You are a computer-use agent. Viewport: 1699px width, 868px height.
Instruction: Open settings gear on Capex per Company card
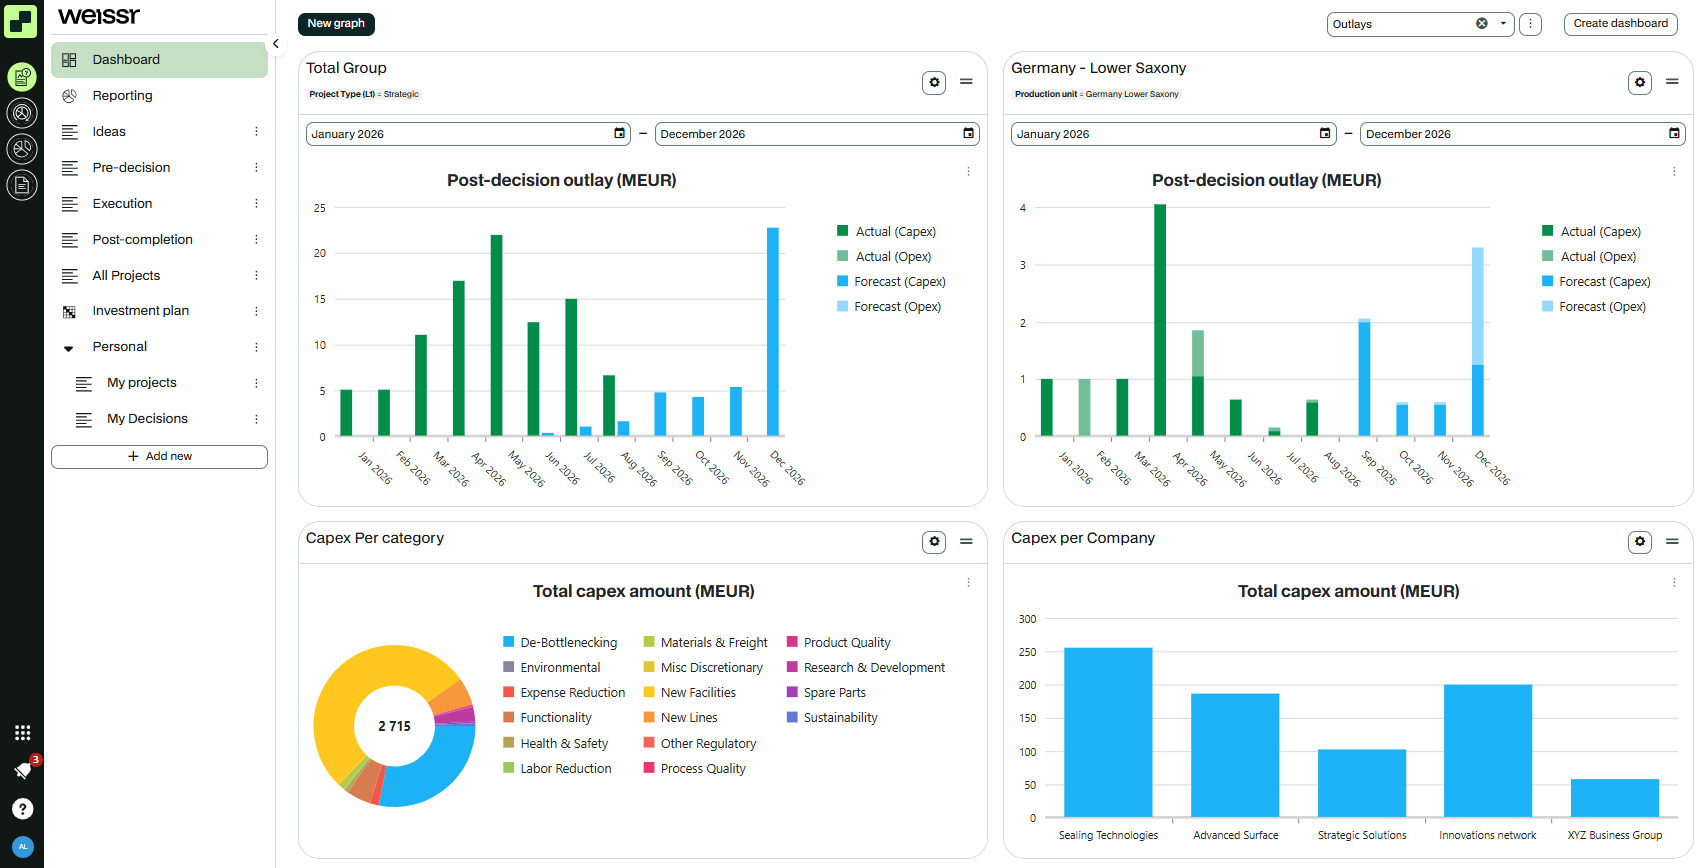(1640, 541)
